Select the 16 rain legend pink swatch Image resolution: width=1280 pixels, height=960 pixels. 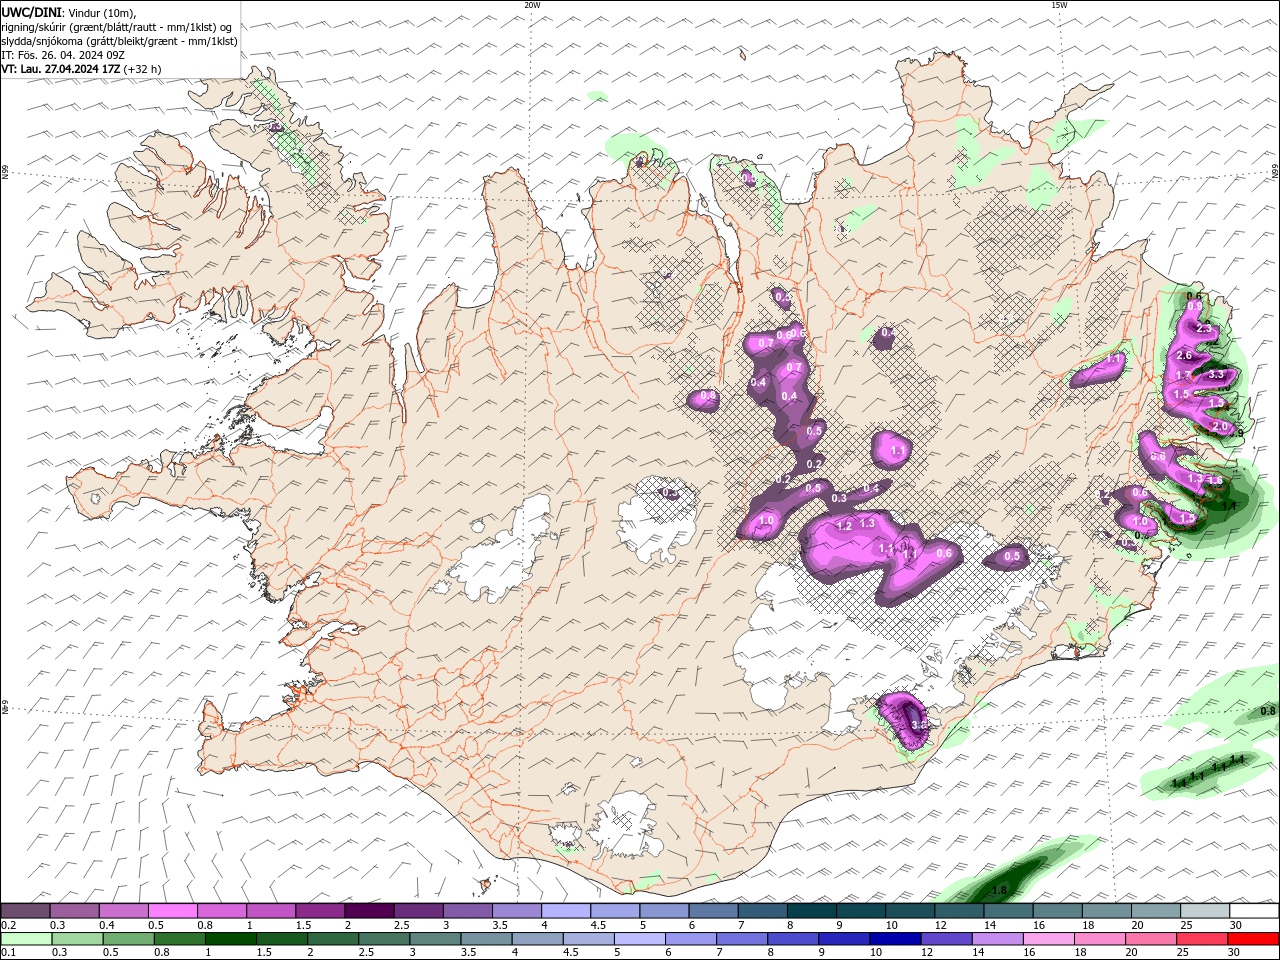click(x=1047, y=939)
